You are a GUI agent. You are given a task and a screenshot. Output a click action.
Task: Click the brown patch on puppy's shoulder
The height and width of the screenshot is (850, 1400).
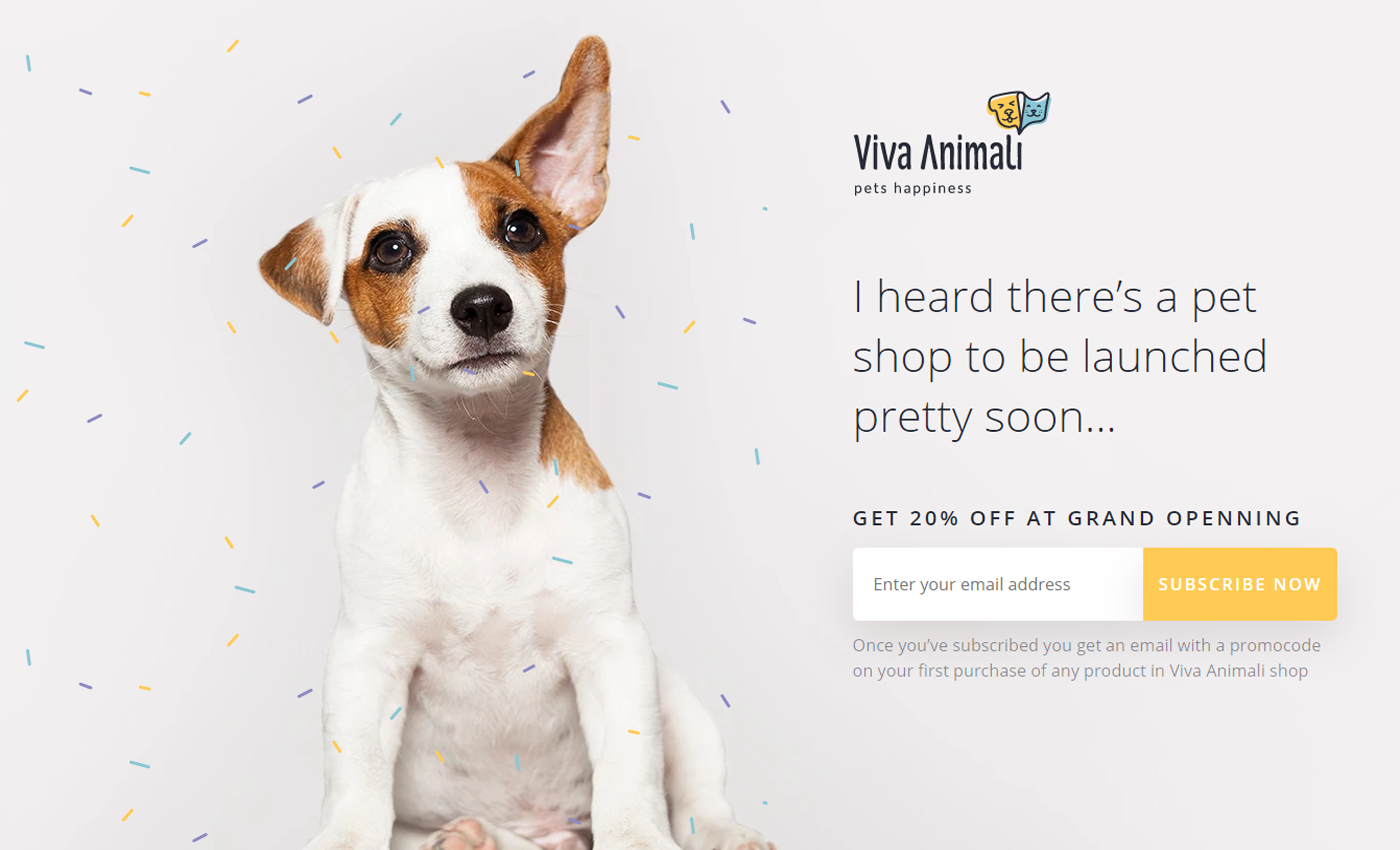pyautogui.click(x=574, y=441)
